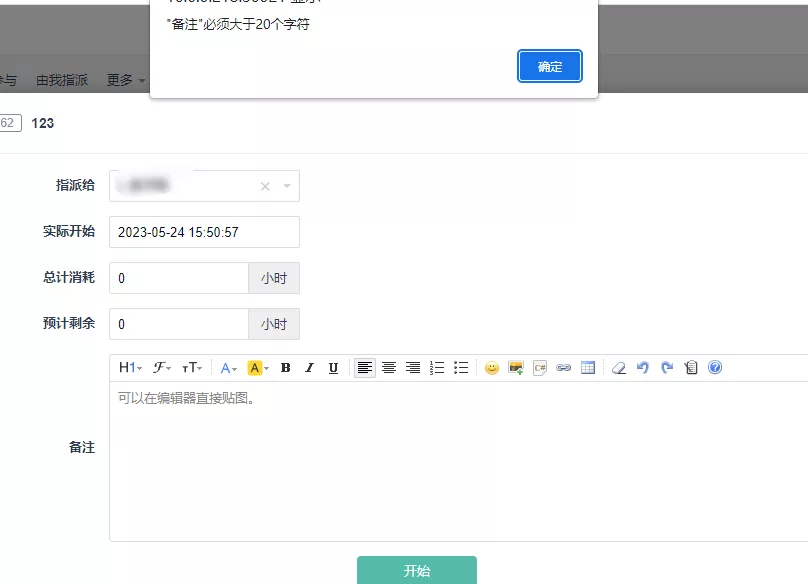This screenshot has width=808, height=584.
Task: Open the 更多 dropdown menu
Action: click(x=126, y=80)
